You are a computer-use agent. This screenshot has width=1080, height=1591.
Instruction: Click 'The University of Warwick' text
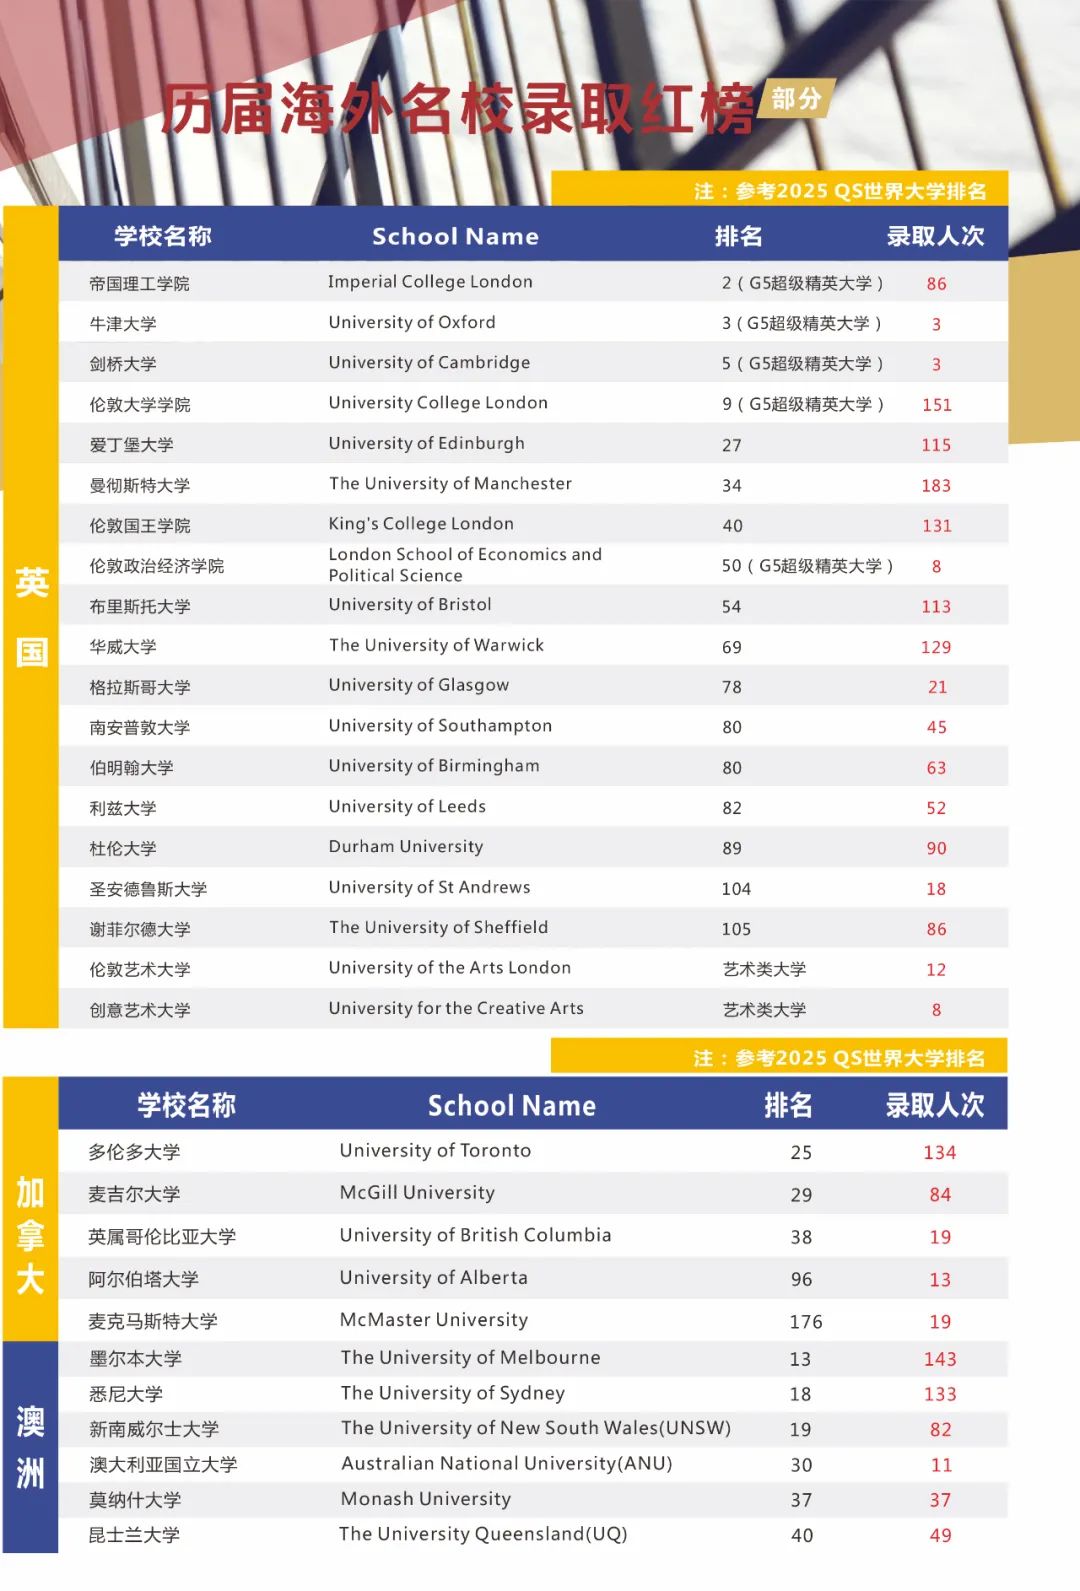436,645
